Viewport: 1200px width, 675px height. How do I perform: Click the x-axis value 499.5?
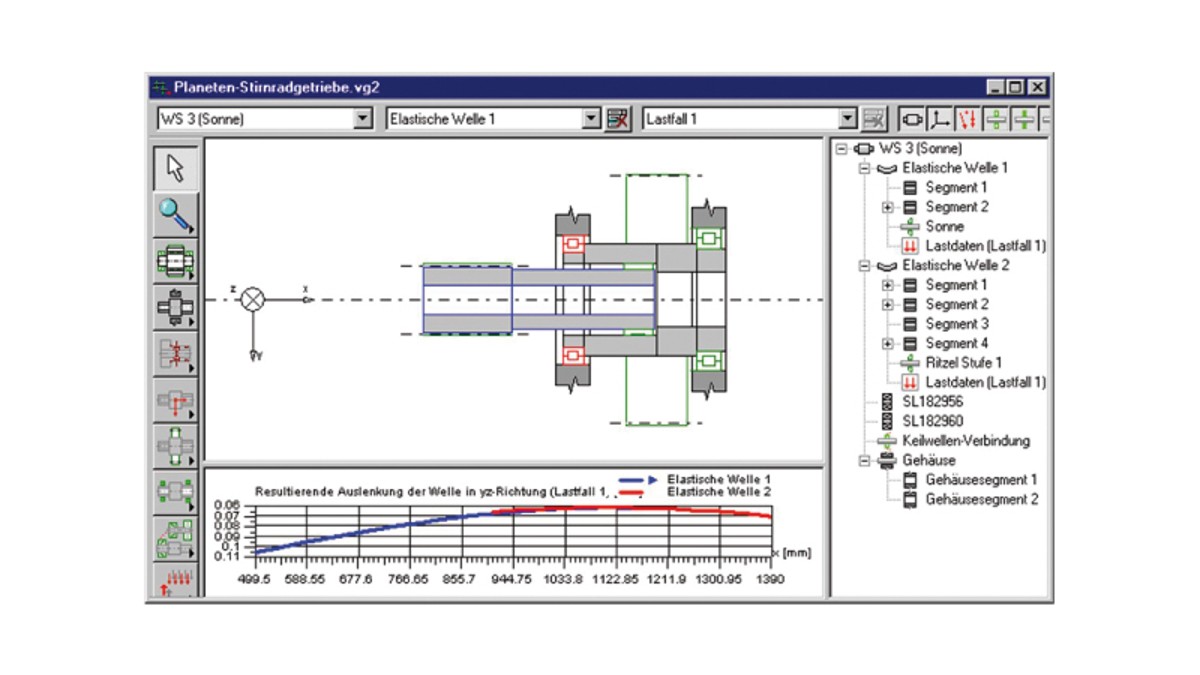coord(254,579)
